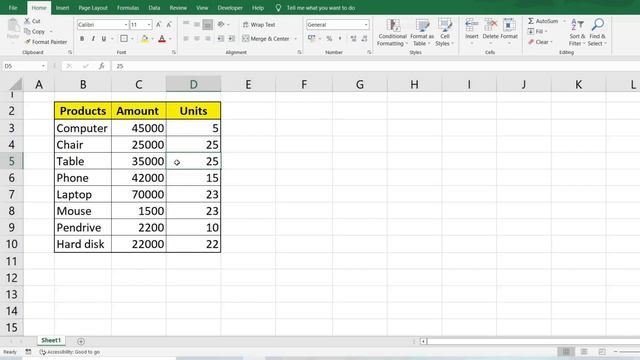640x360 pixels.
Task: Apply Percent Style format
Action: pyautogui.click(x=329, y=38)
